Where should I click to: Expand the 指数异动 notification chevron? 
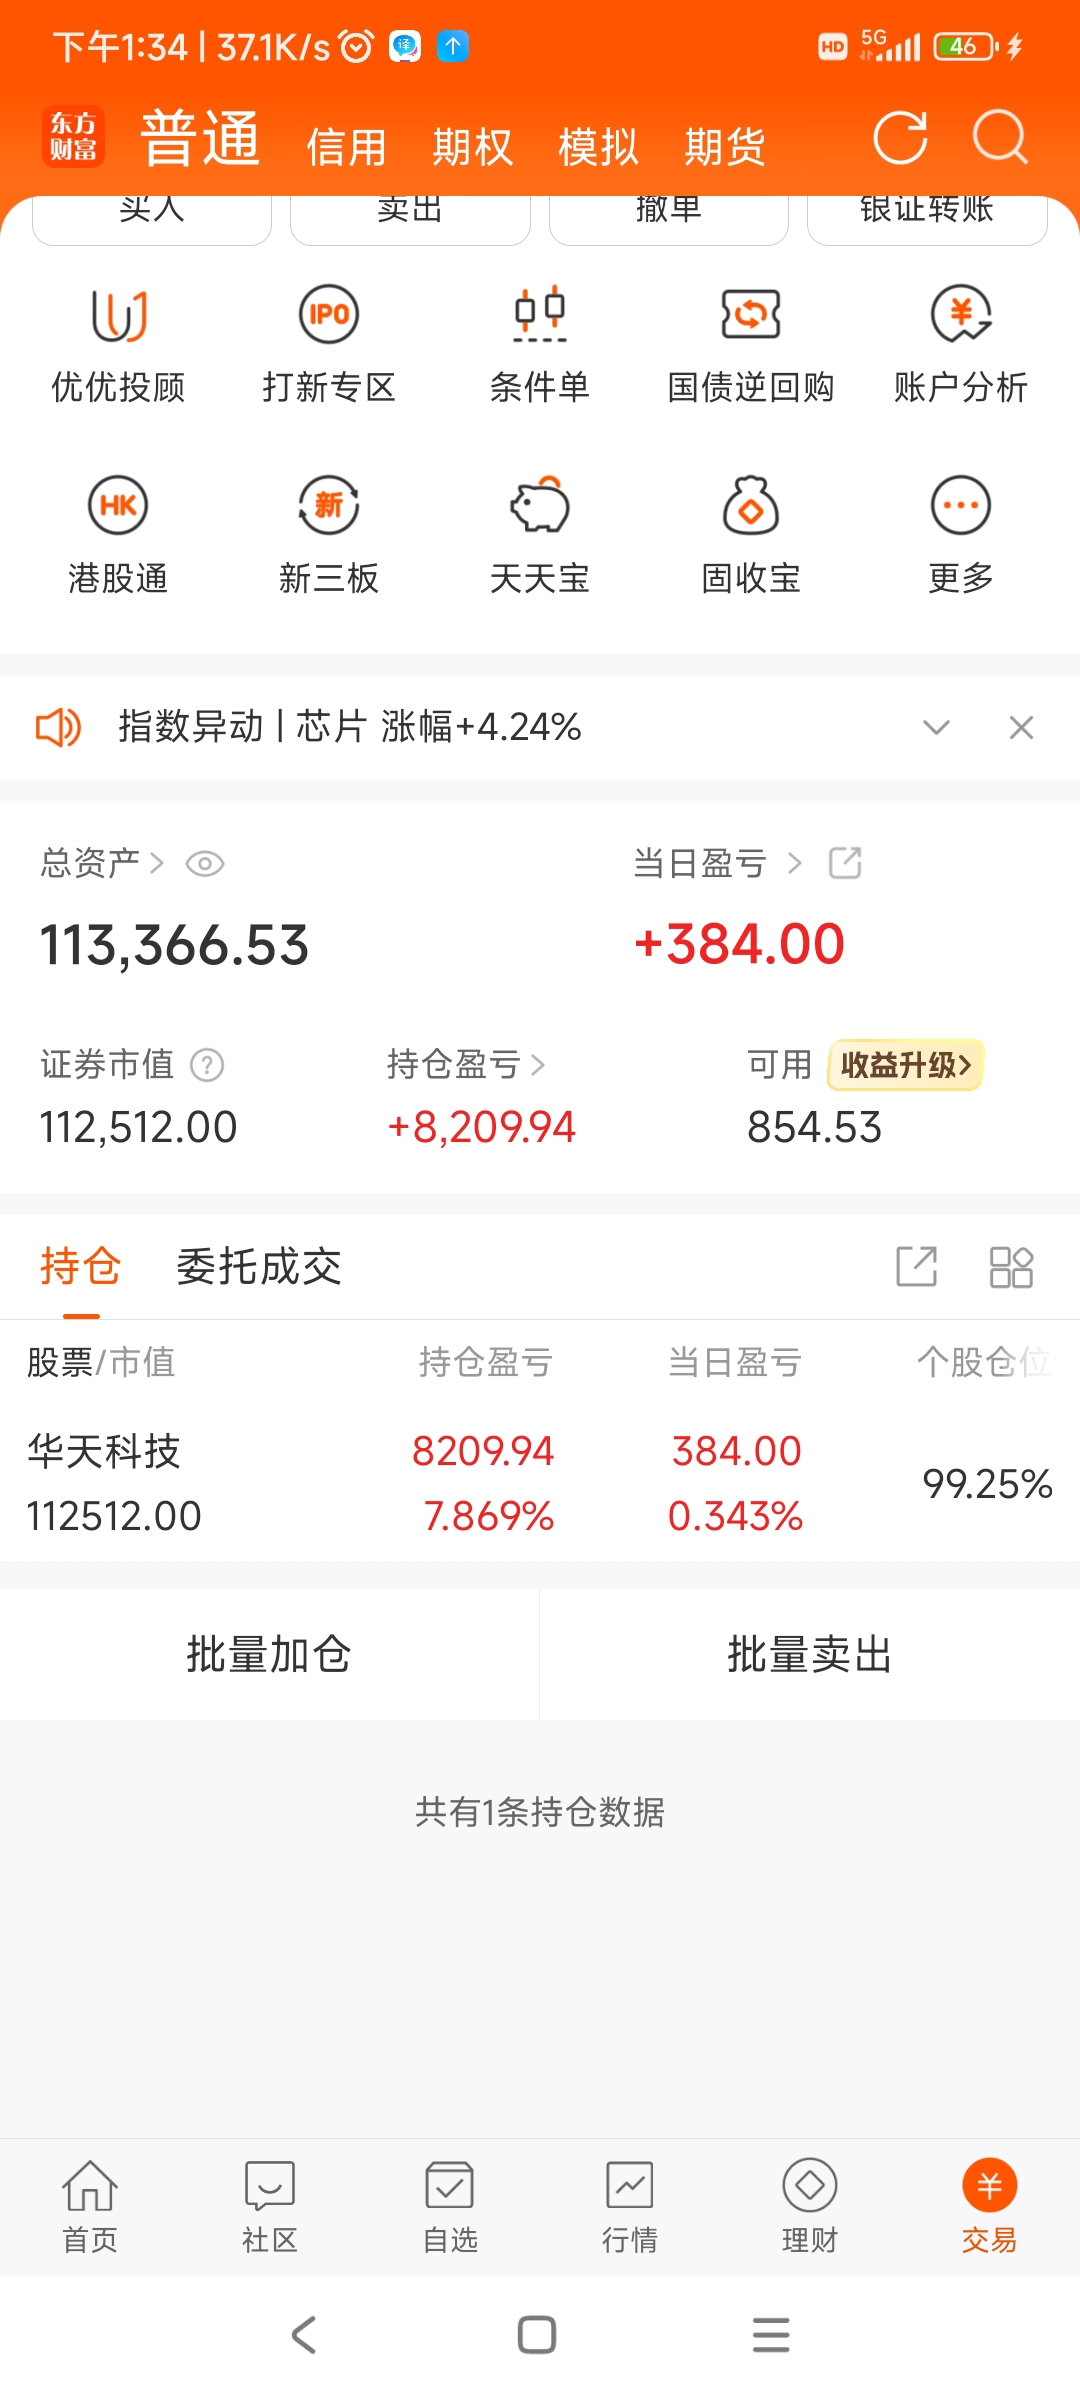tap(936, 727)
